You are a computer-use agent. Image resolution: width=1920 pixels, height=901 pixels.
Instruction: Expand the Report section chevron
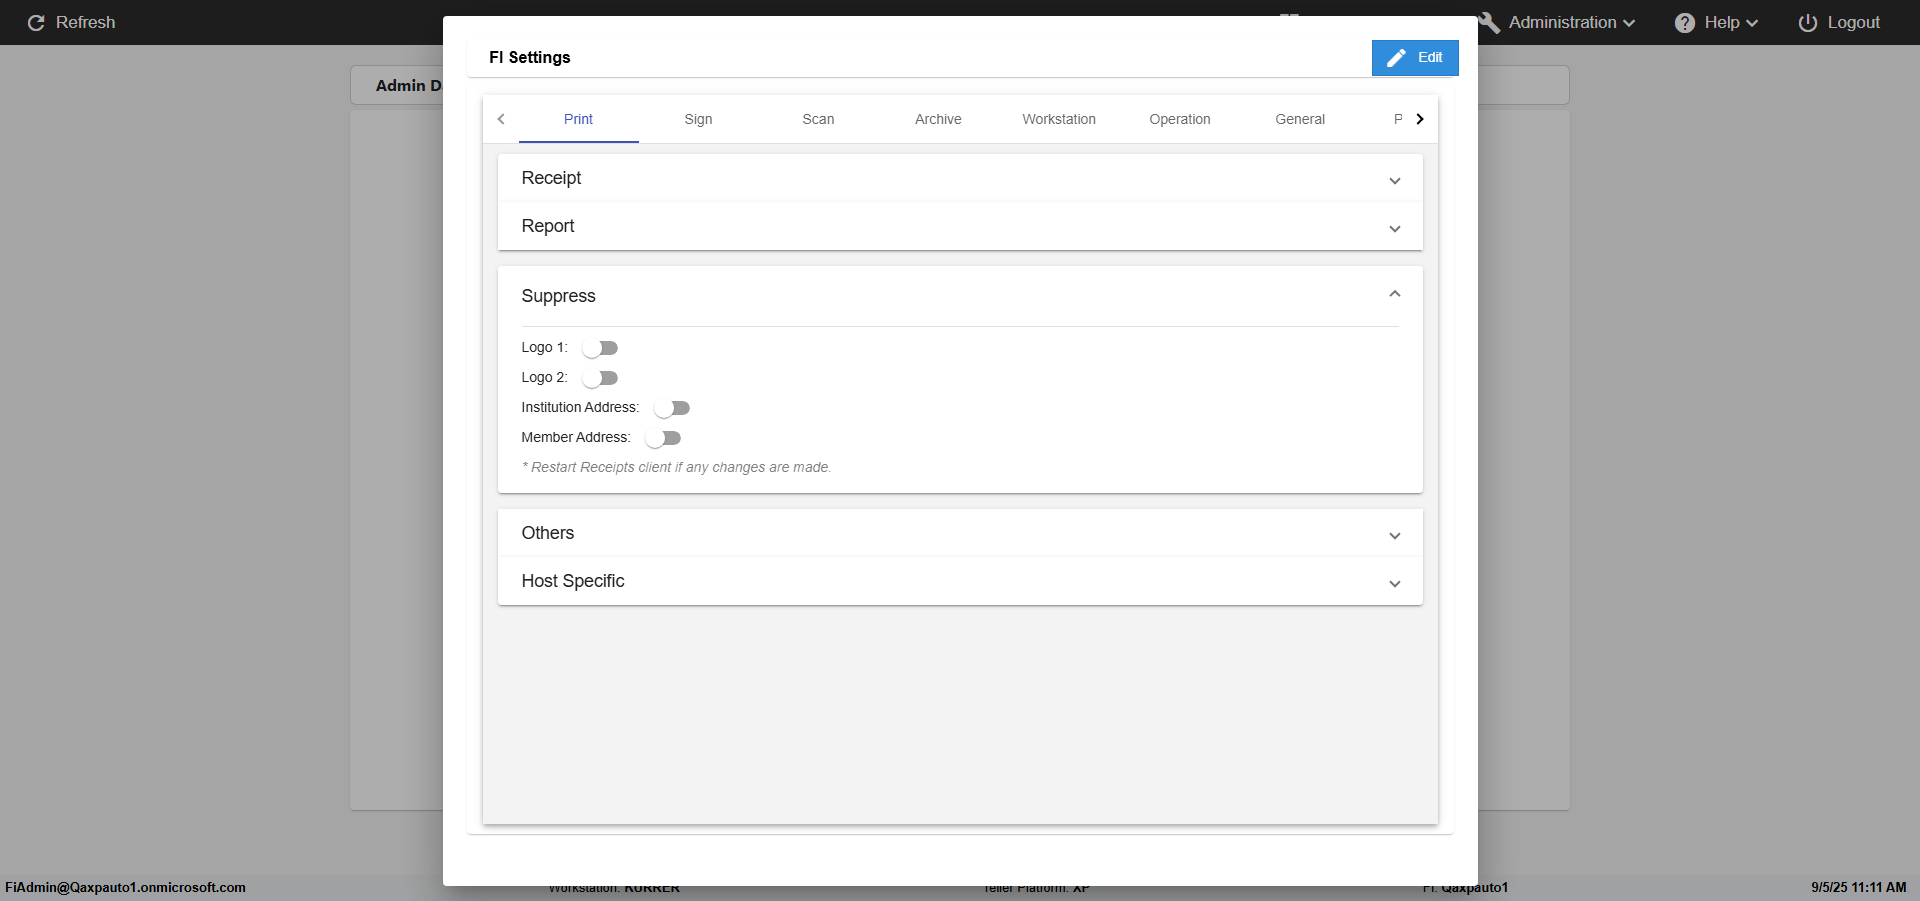pos(1394,228)
